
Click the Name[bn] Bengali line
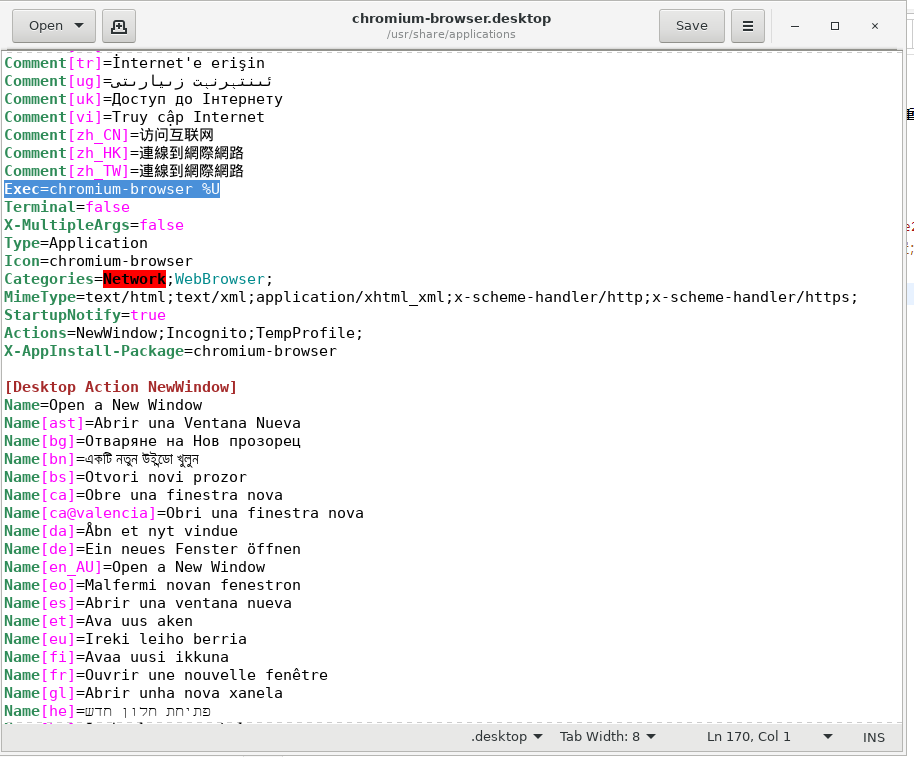point(101,459)
